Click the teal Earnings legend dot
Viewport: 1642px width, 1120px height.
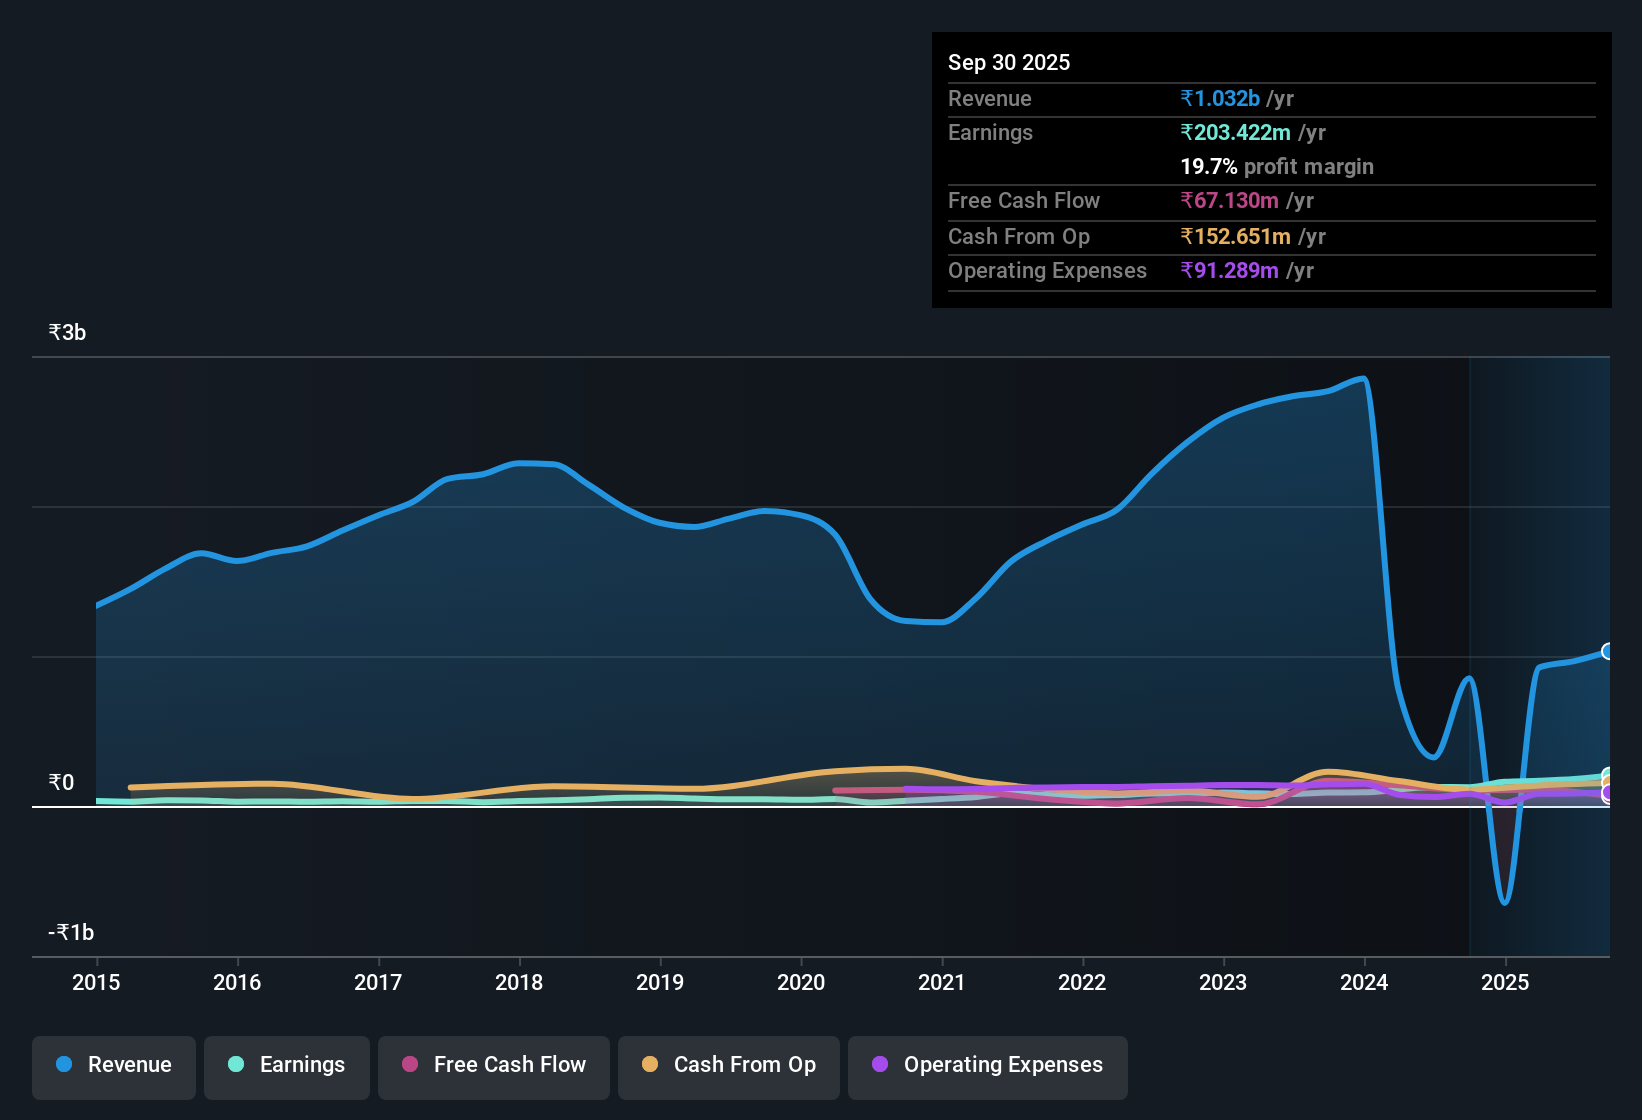[x=236, y=1064]
